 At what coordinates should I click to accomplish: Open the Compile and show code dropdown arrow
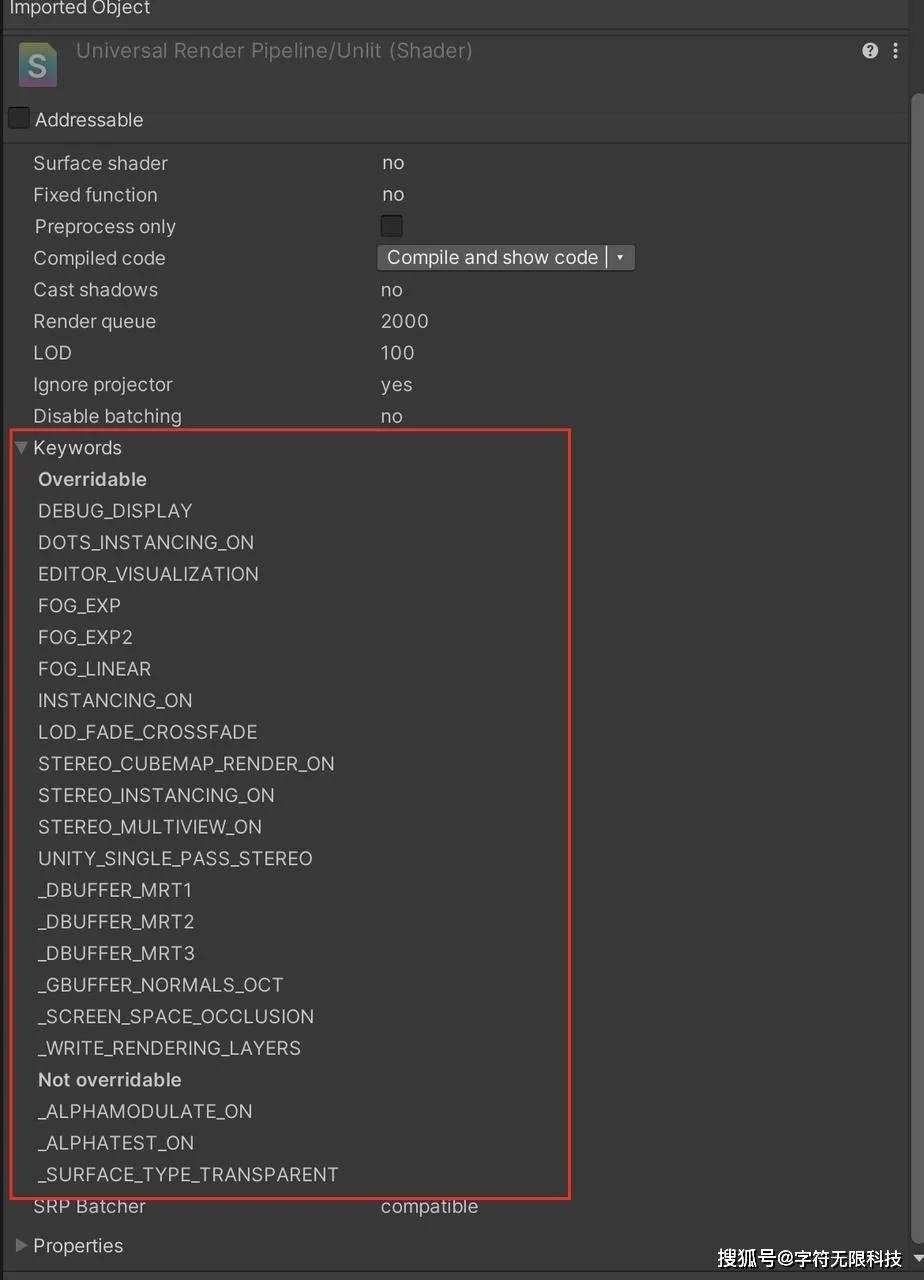click(x=621, y=257)
